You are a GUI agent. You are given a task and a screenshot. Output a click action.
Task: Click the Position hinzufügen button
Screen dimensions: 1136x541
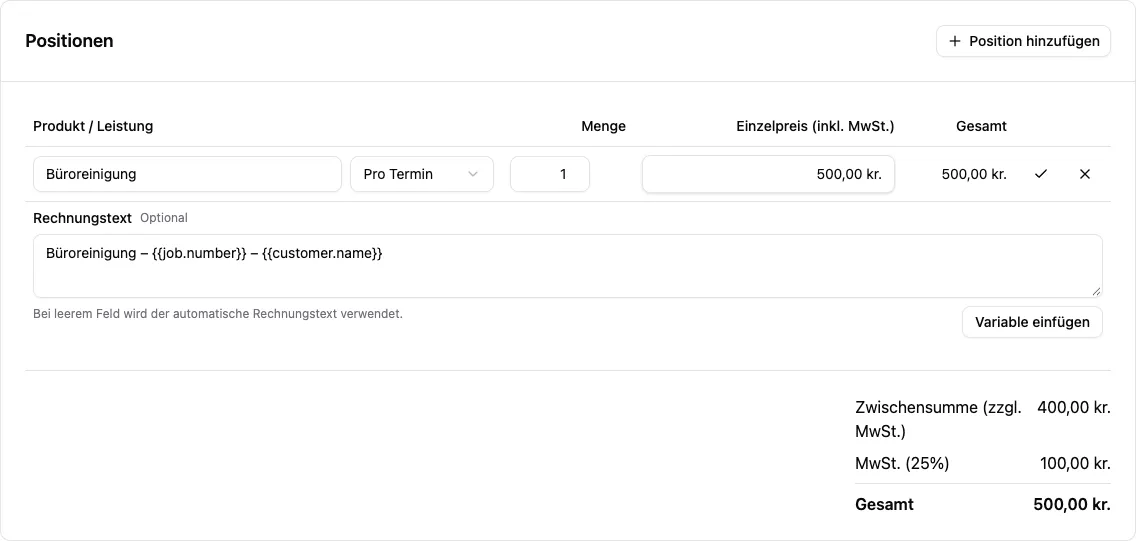(1023, 41)
